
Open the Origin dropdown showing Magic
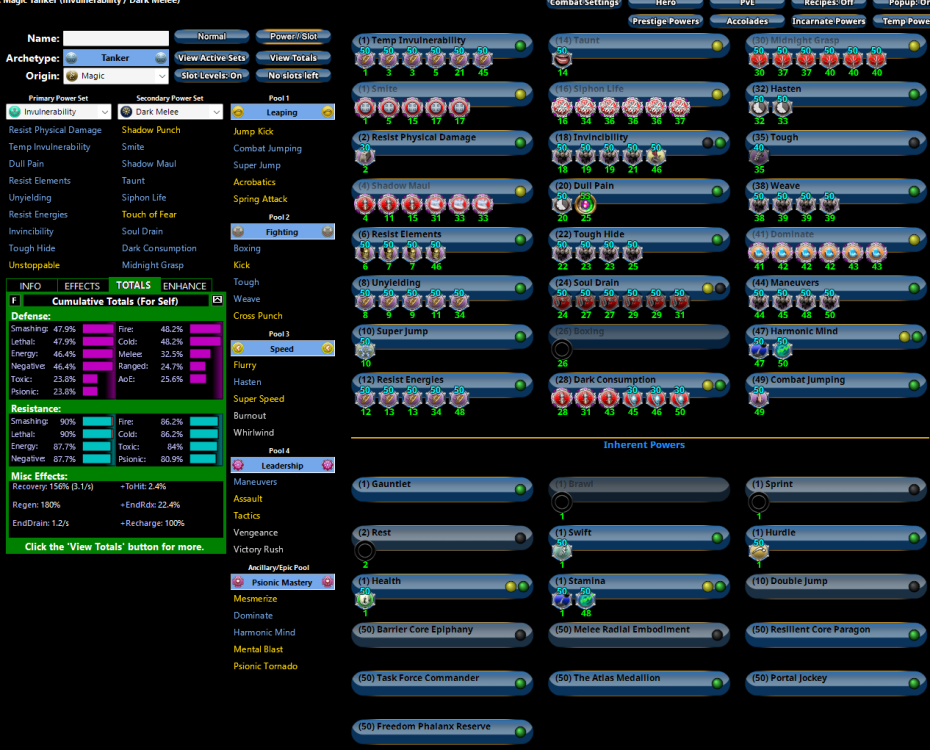coord(115,76)
